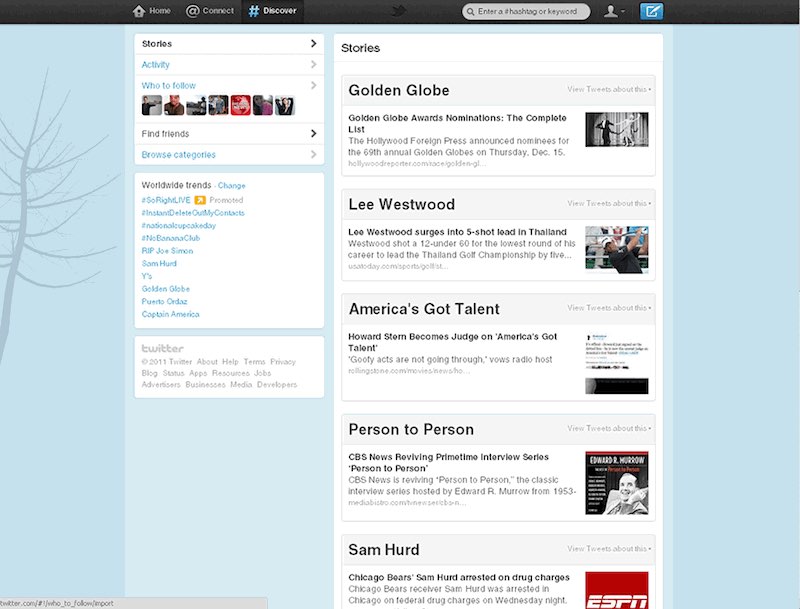Open Golden Globe Awards Nominations headline
The height and width of the screenshot is (609, 800).
pyautogui.click(x=457, y=123)
